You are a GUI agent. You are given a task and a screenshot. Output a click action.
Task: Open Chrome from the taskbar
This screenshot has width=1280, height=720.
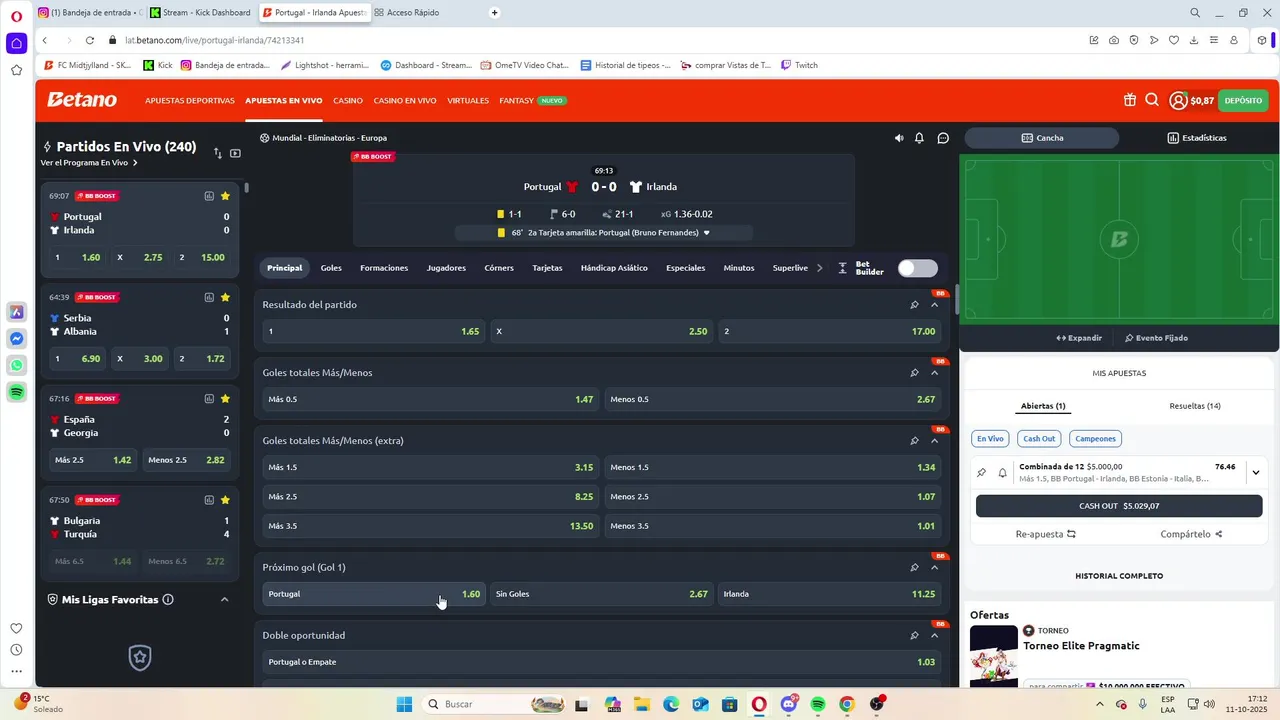coord(847,704)
